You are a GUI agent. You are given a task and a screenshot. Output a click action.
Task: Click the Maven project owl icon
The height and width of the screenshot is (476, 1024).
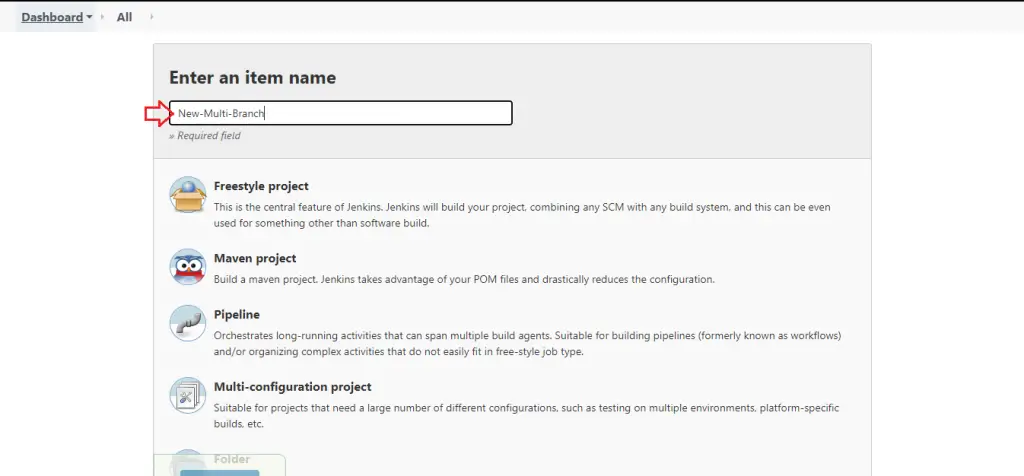[188, 266]
